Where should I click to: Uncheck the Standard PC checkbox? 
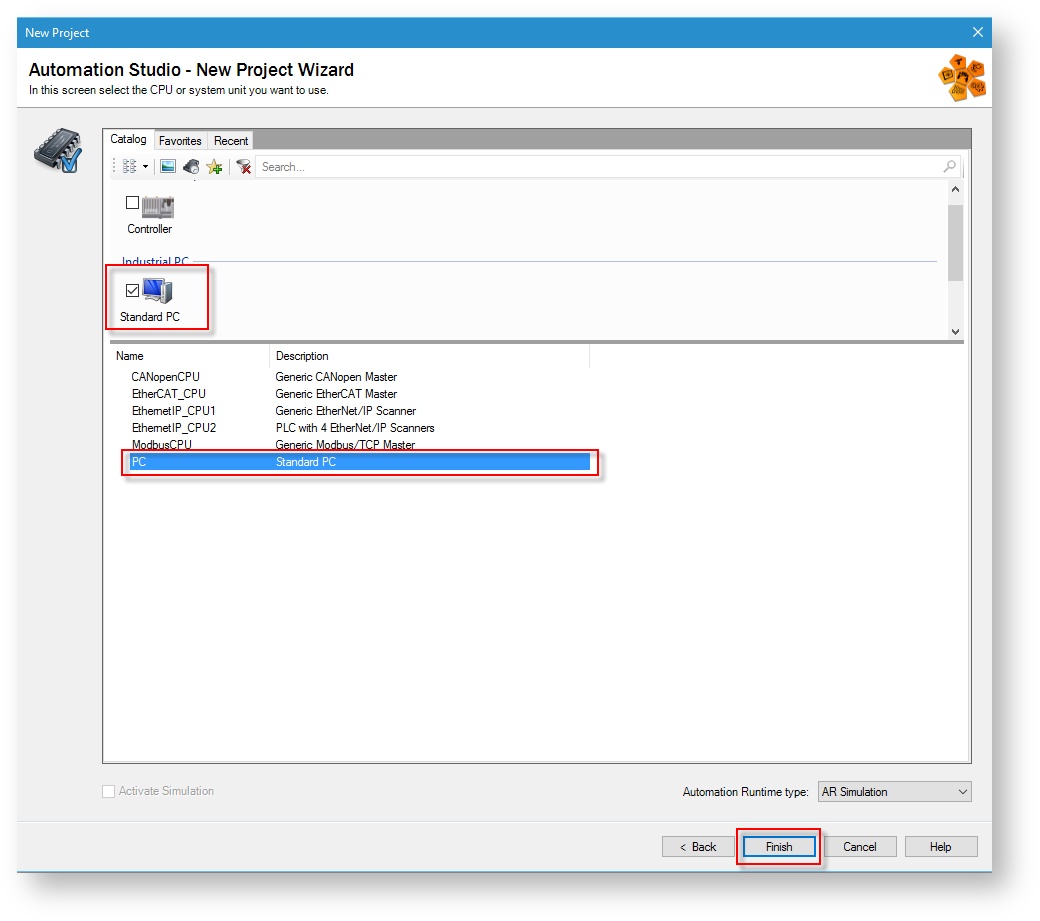coord(132,291)
